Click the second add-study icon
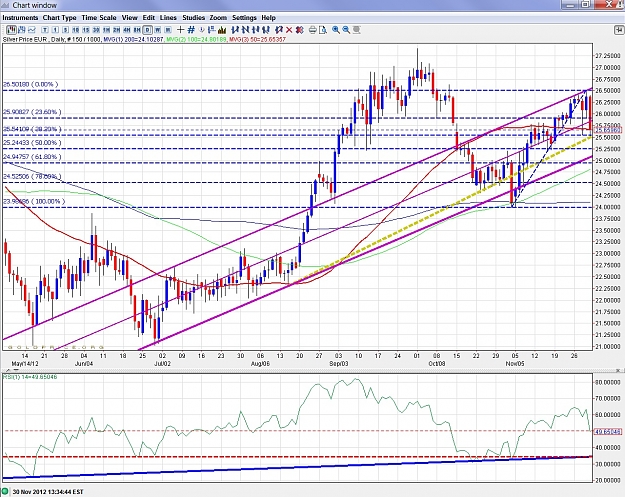Screen dimensions: 625x497 pos(245,30)
